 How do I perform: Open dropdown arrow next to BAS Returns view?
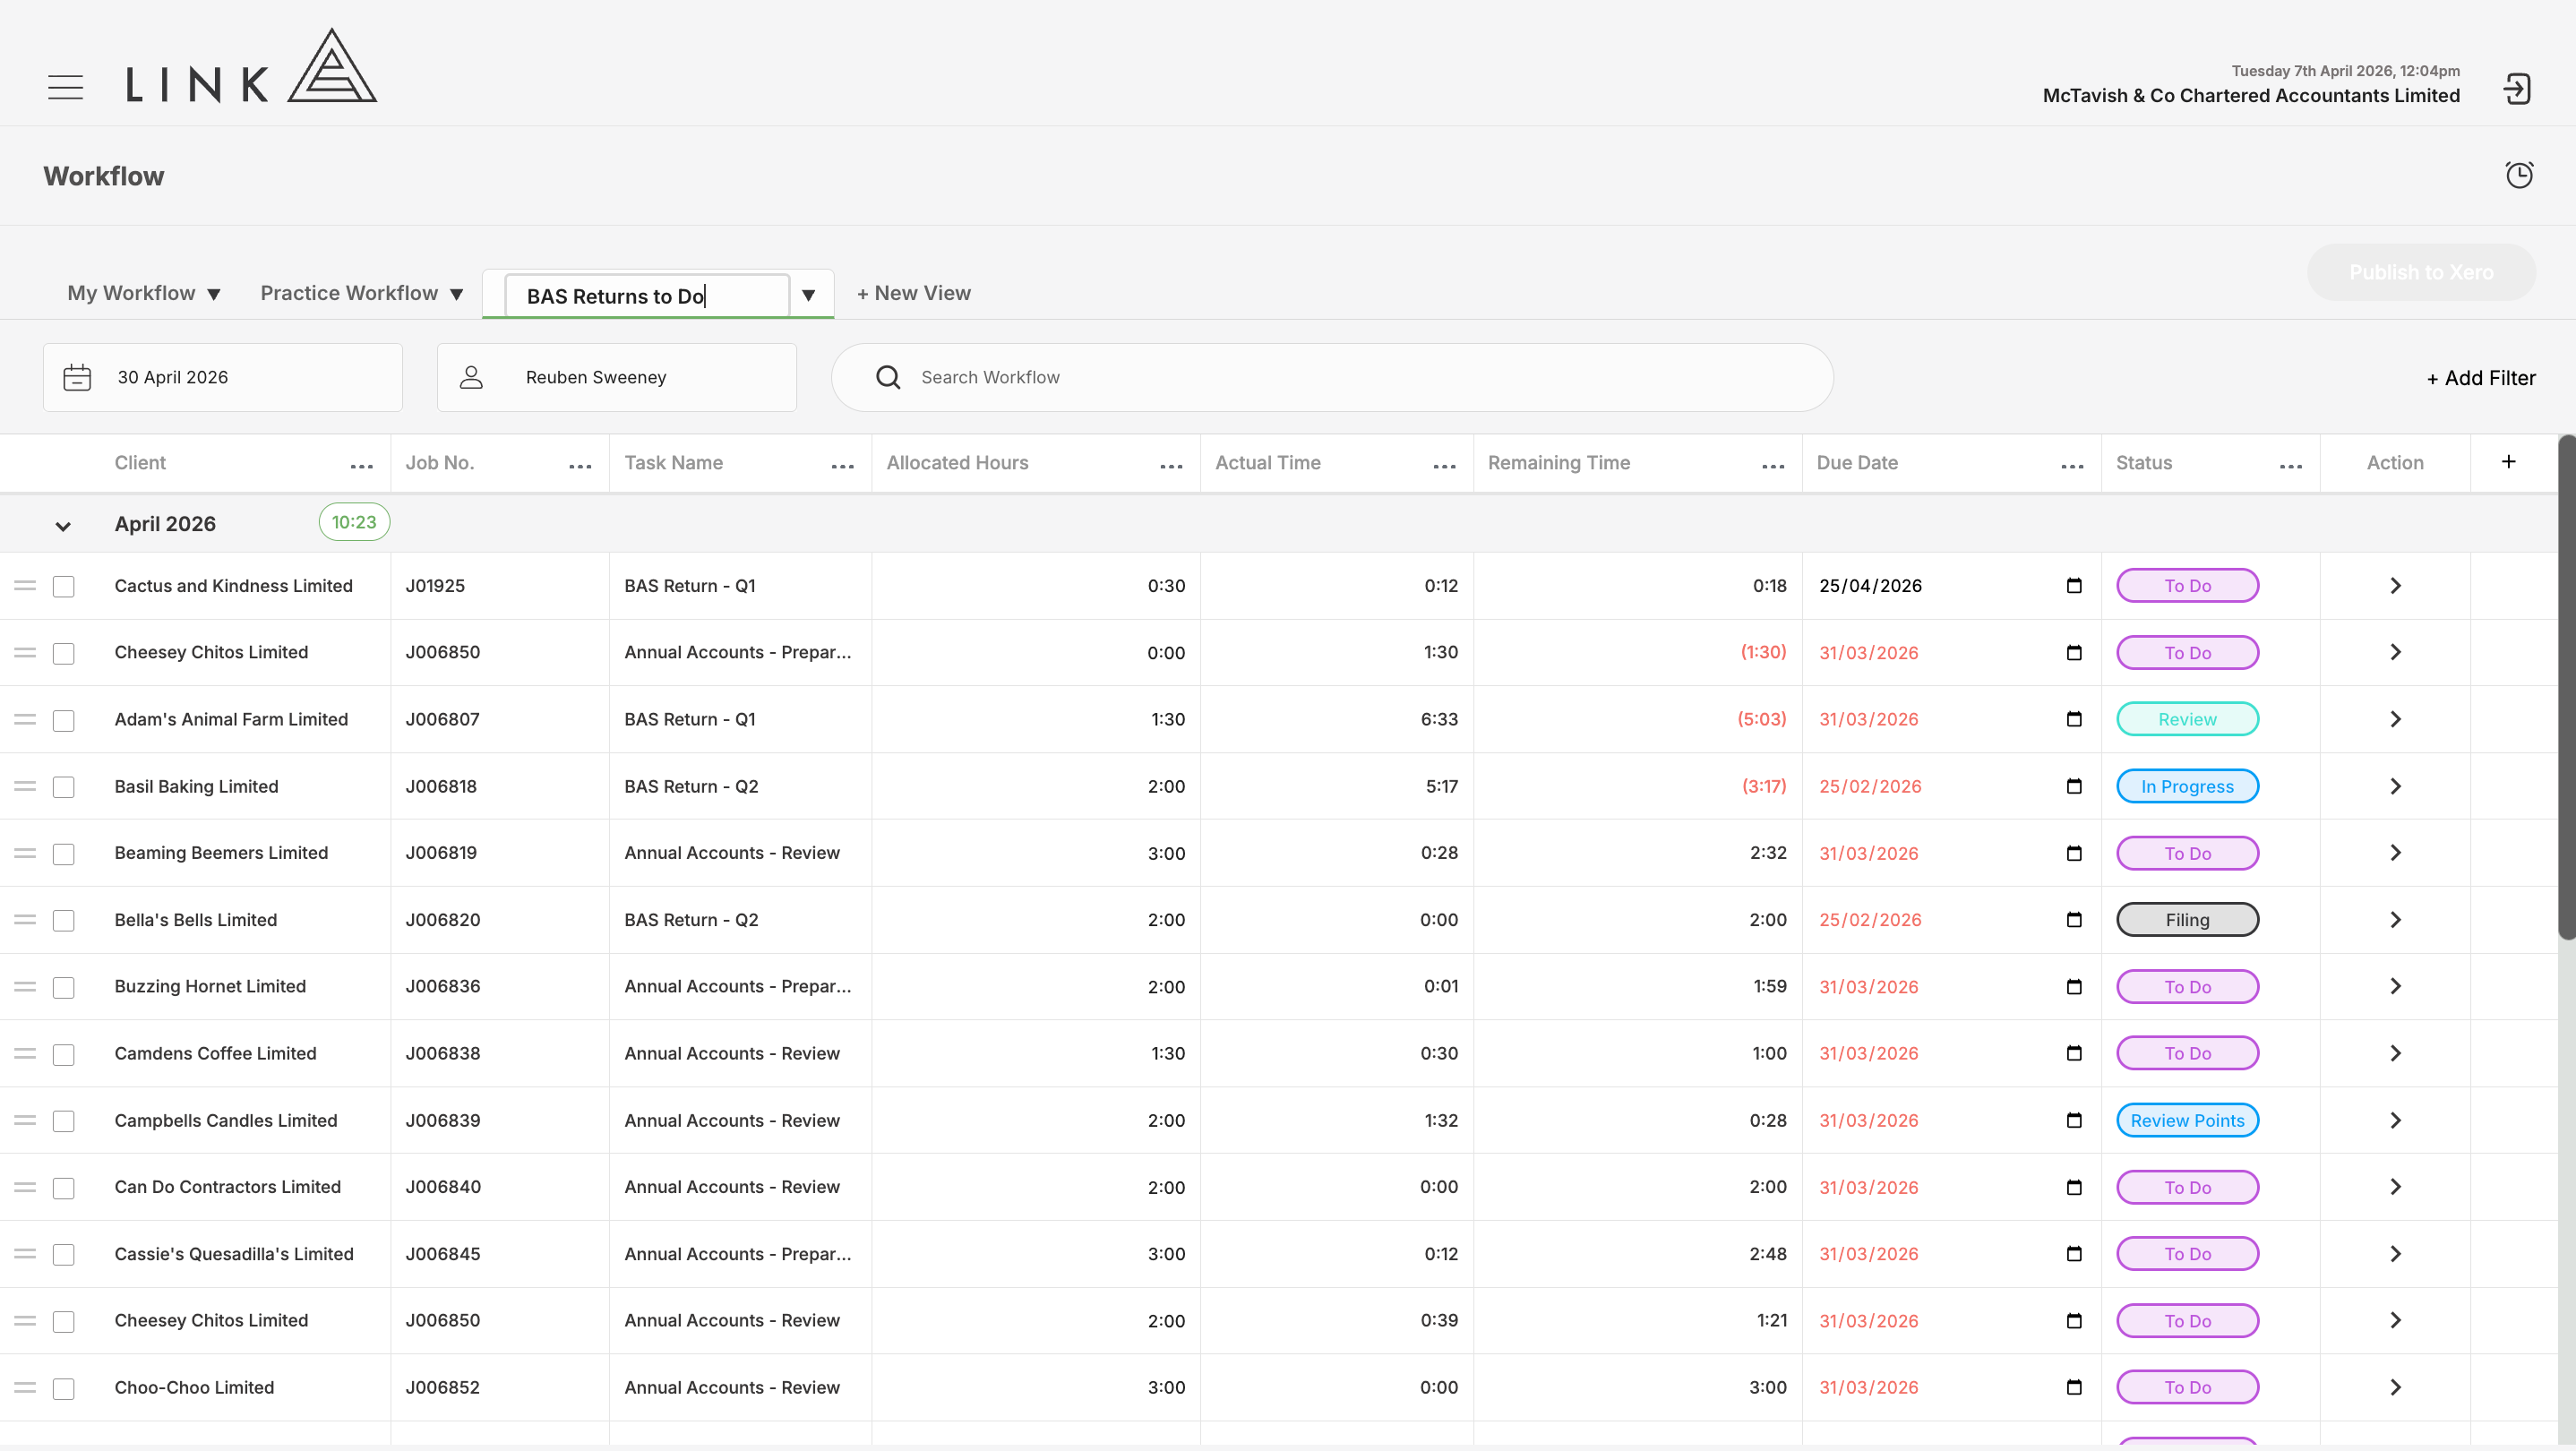click(808, 295)
